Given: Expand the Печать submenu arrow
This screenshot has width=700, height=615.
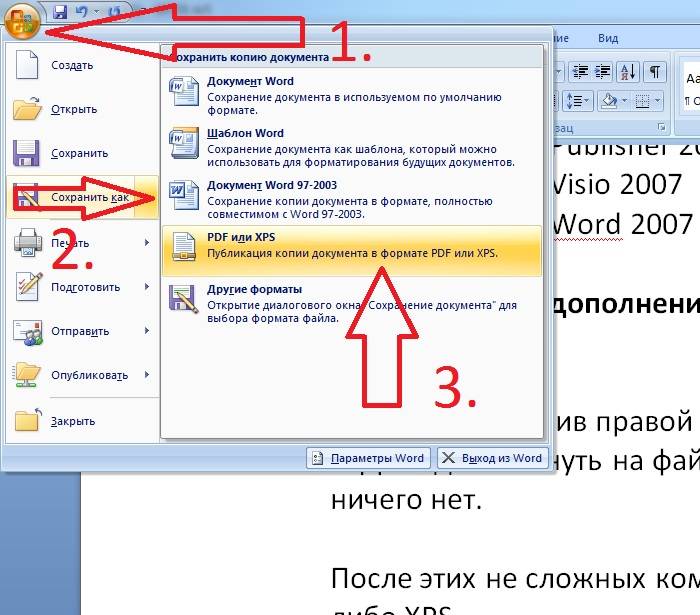Looking at the screenshot, I should 147,243.
